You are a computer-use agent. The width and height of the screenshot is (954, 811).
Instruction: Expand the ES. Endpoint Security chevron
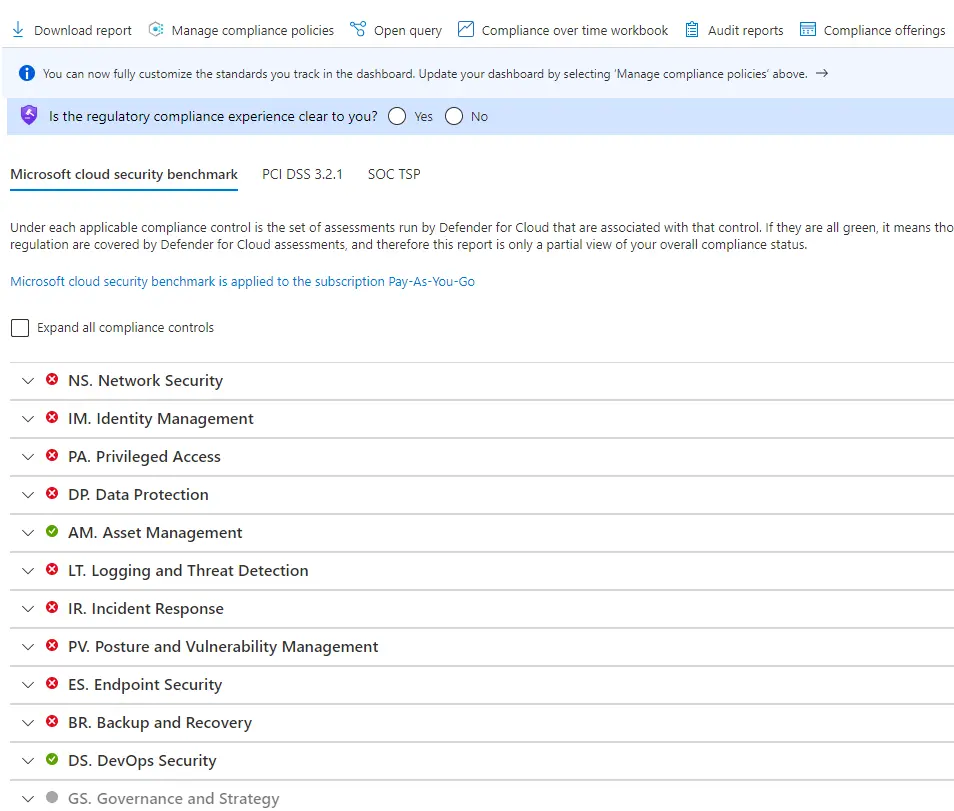(x=28, y=685)
